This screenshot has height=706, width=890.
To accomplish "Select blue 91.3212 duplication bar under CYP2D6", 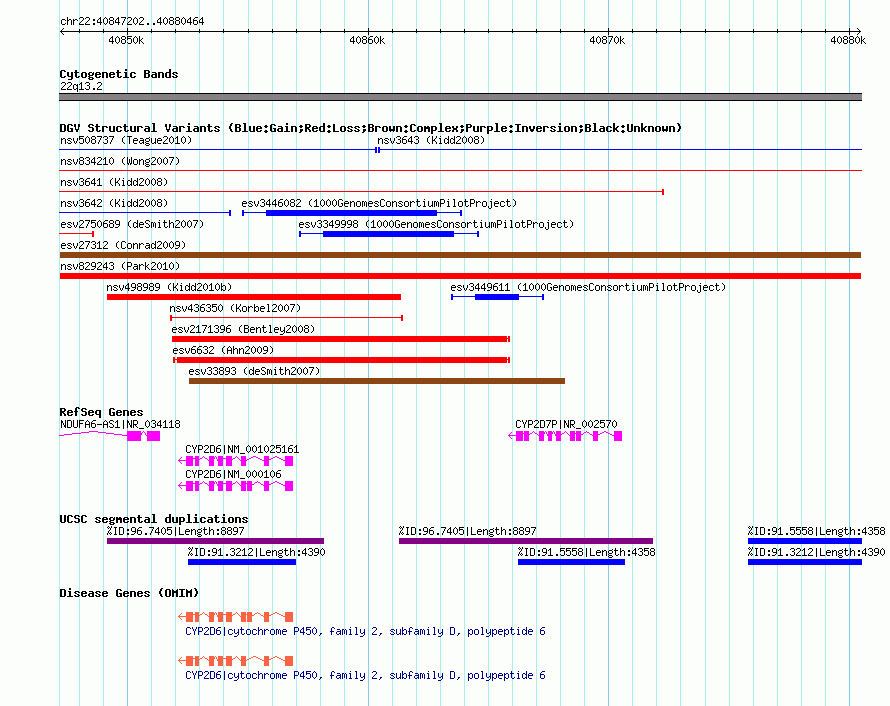I will [x=242, y=562].
